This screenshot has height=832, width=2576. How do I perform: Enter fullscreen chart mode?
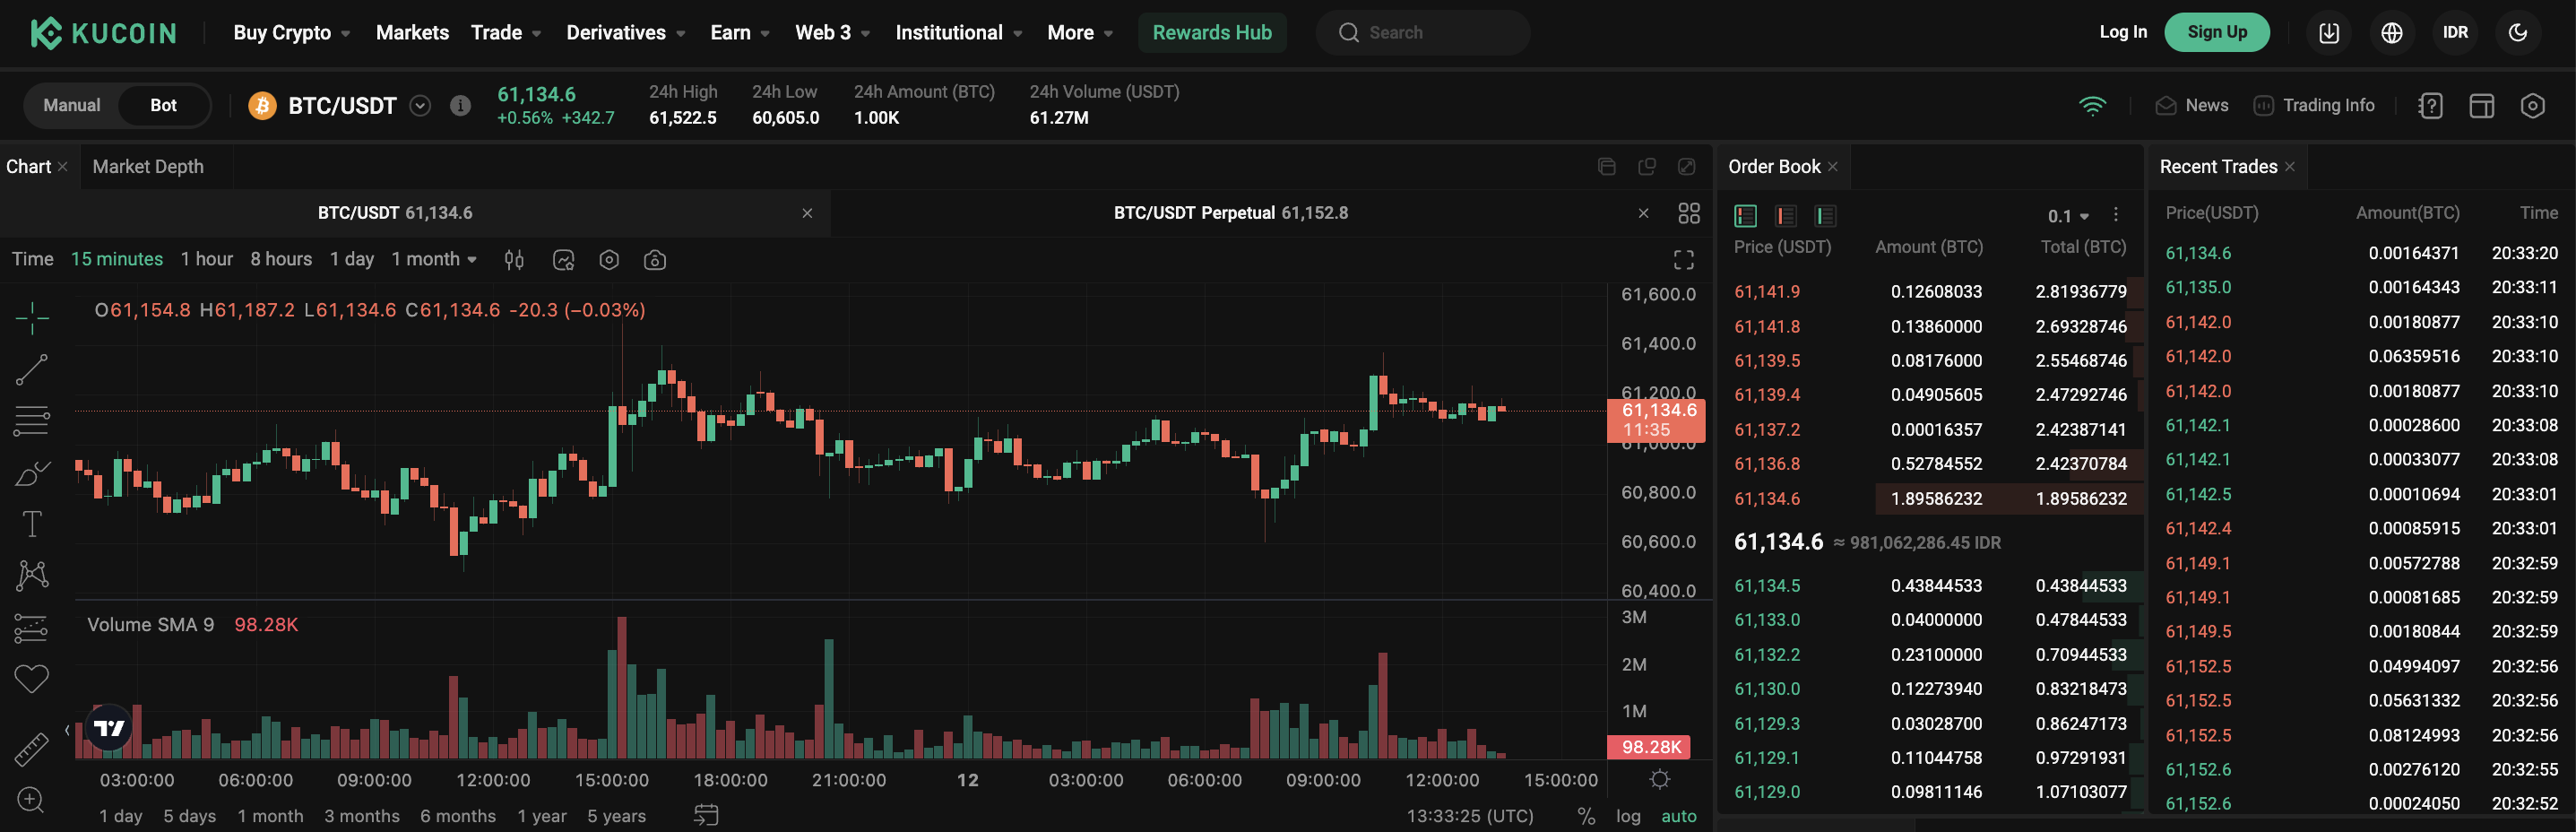tap(1684, 260)
